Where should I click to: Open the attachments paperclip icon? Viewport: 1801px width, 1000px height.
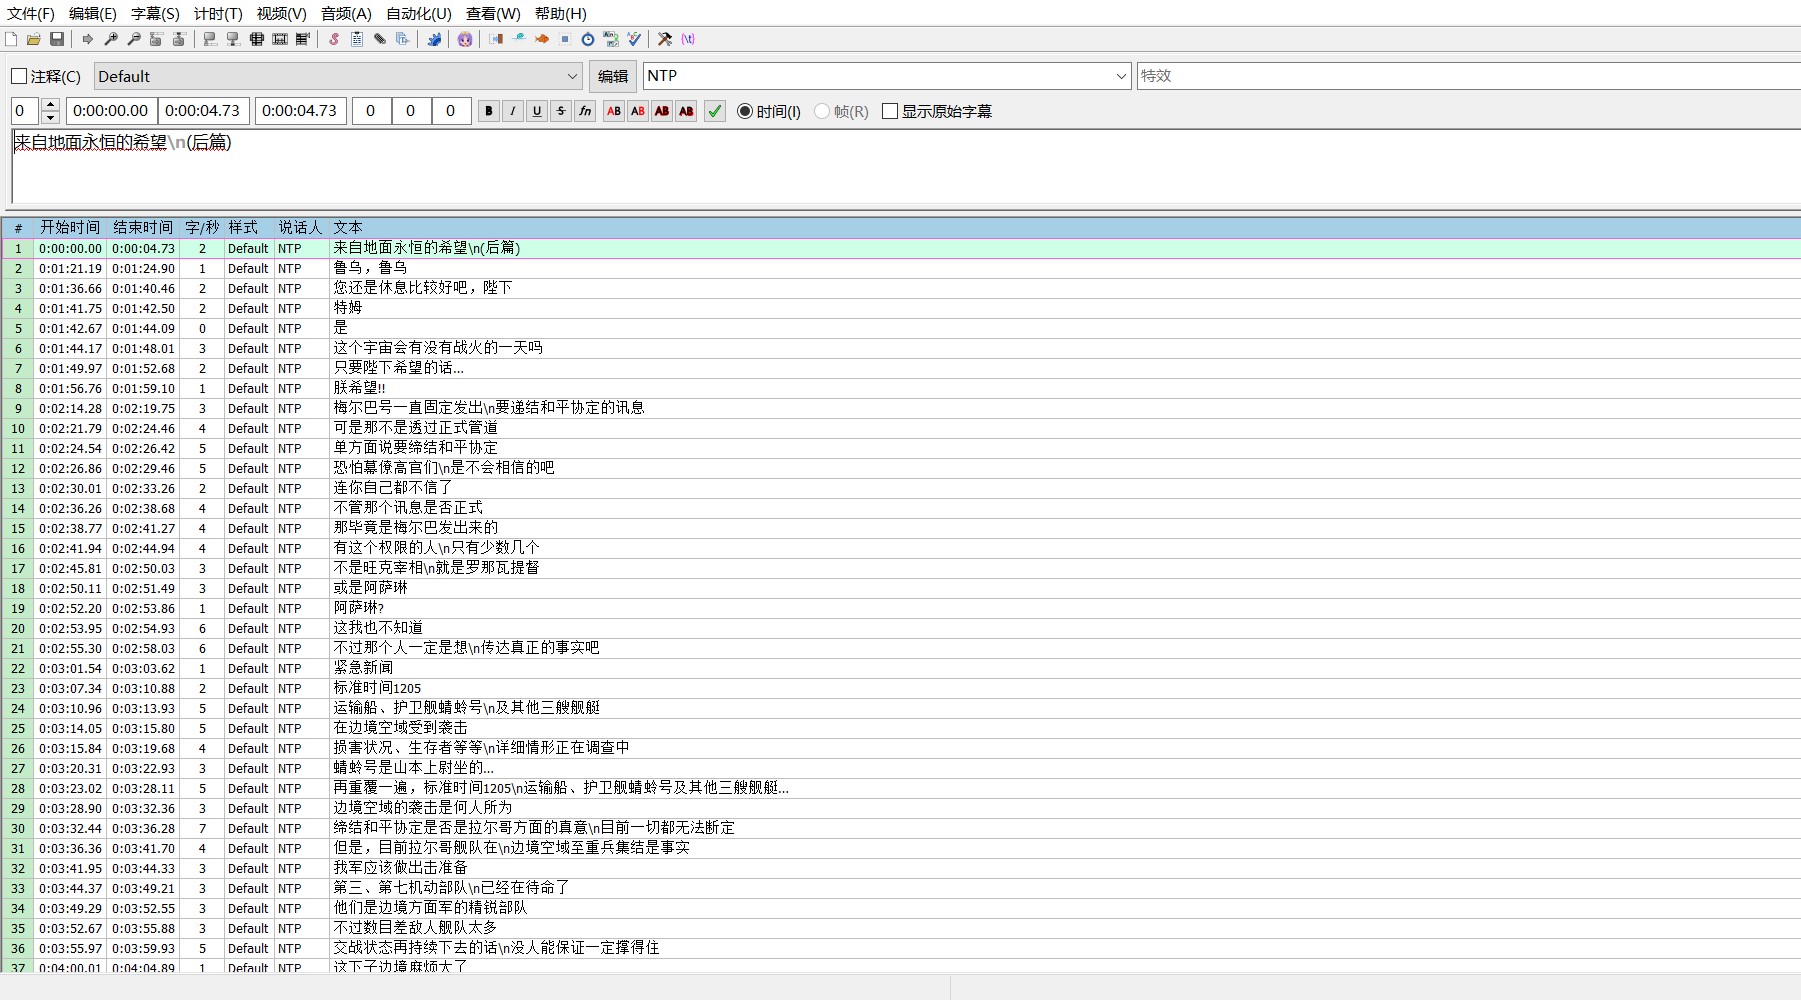click(380, 39)
